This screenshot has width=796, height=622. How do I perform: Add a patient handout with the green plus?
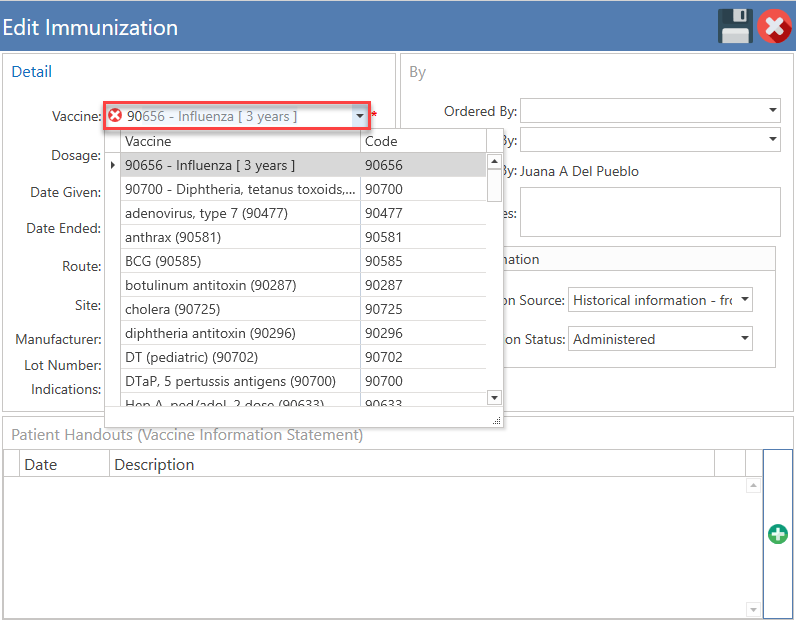tap(778, 534)
